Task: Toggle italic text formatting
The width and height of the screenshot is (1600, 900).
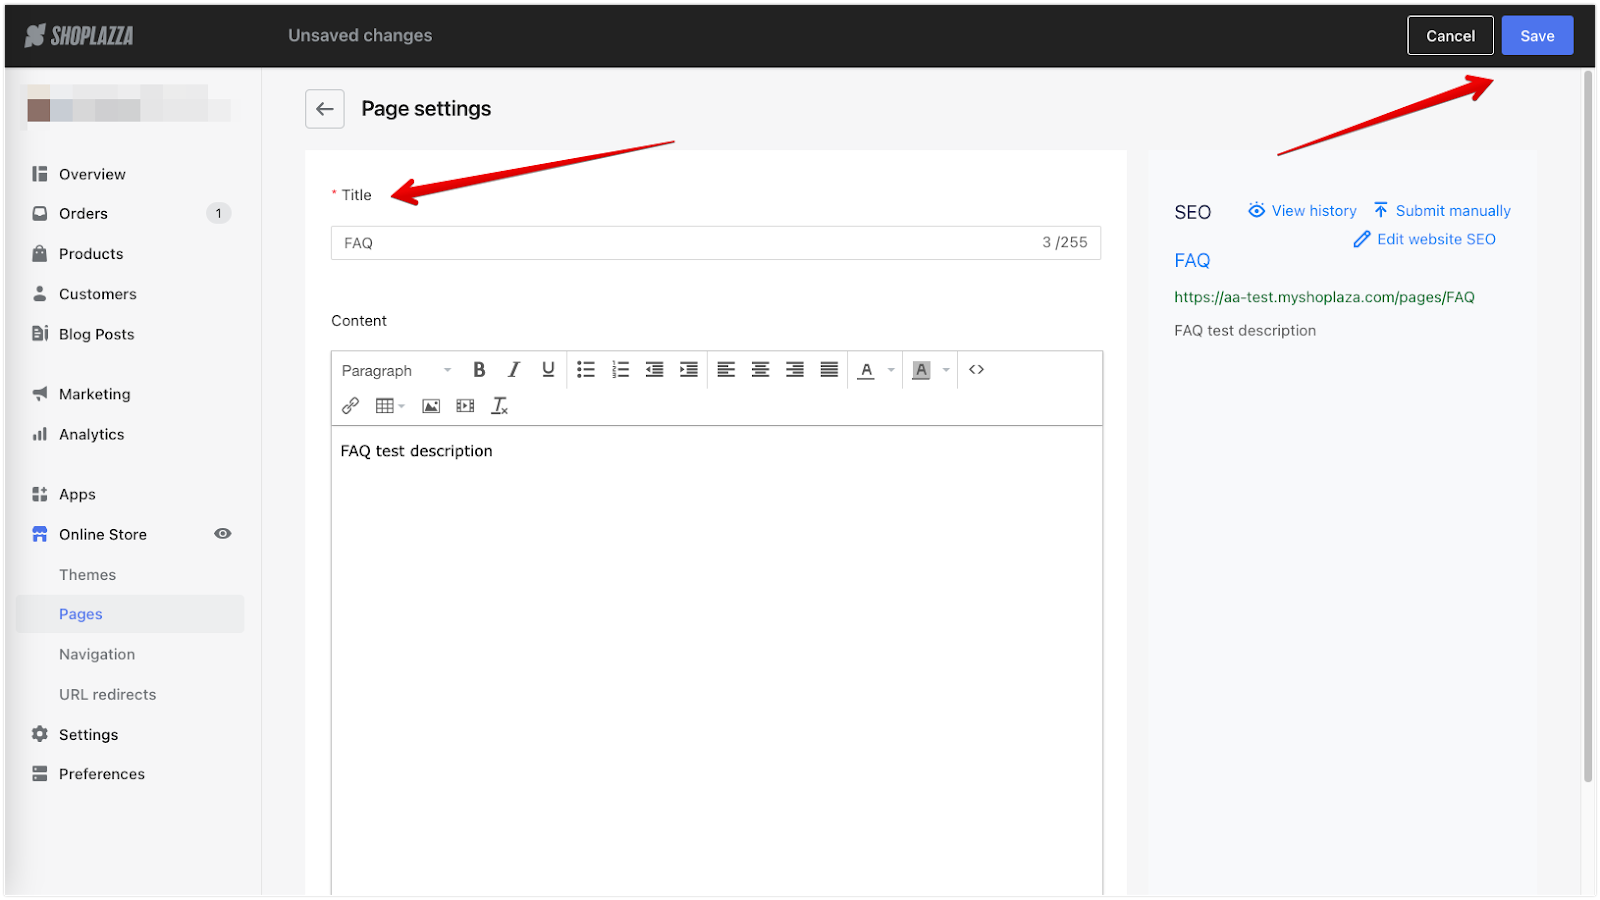Action: (513, 370)
